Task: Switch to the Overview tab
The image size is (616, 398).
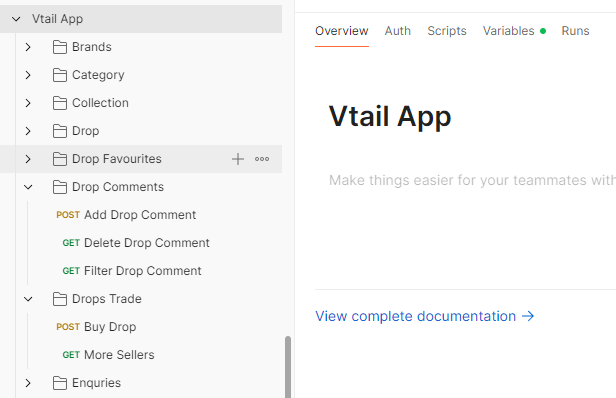Action: [342, 31]
